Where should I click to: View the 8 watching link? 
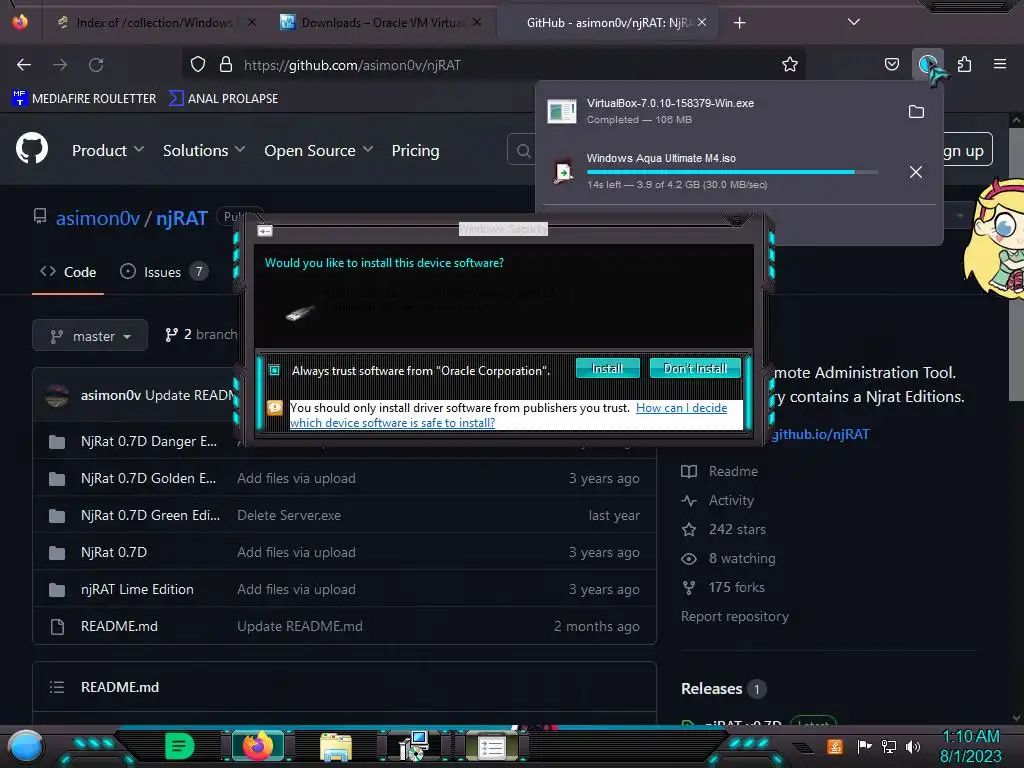(x=728, y=558)
